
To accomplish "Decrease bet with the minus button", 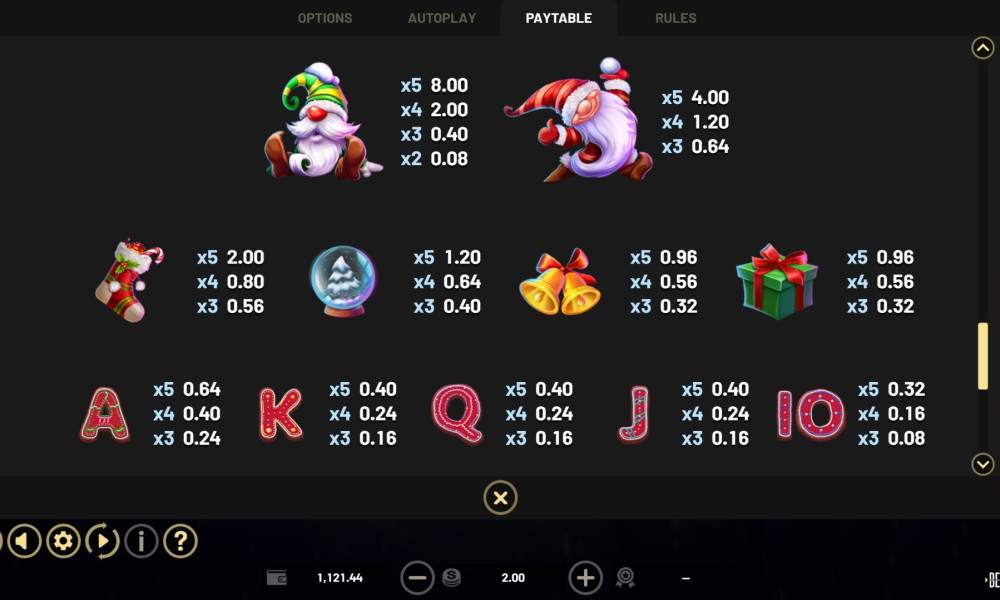I will pos(417,578).
